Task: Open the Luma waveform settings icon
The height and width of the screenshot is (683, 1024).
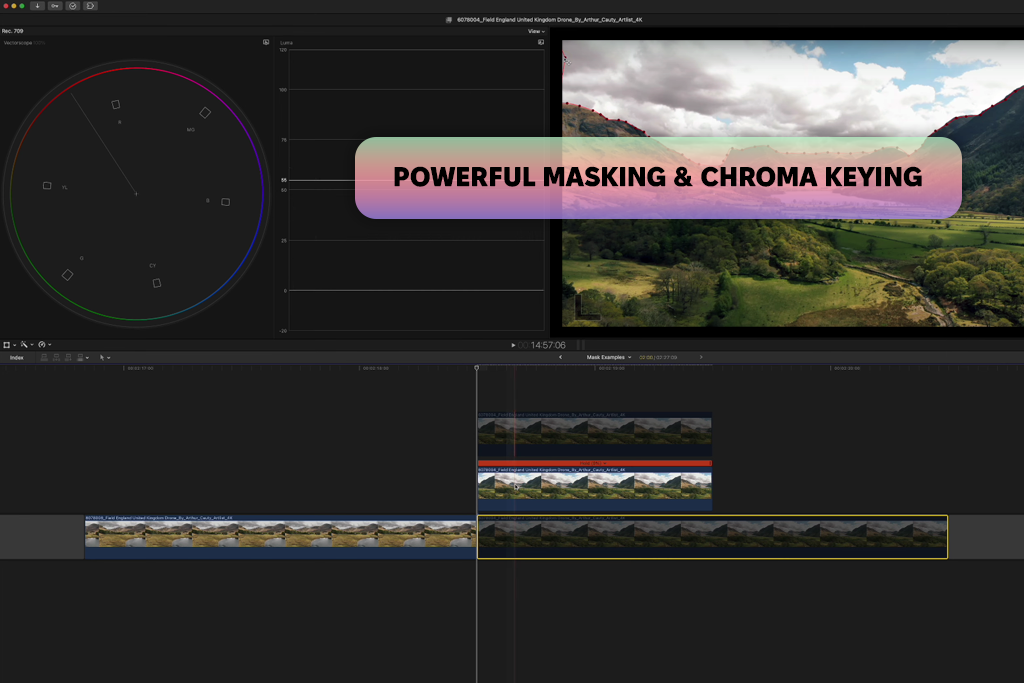Action: (x=541, y=42)
